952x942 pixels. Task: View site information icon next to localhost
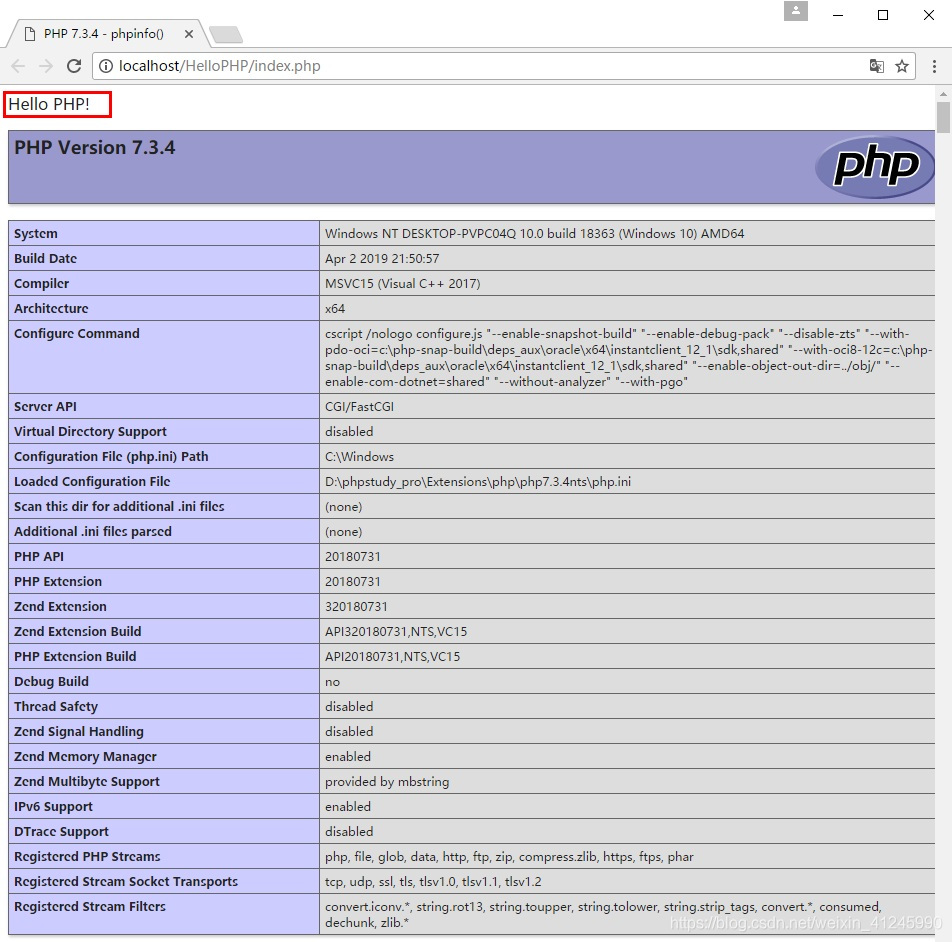pos(105,66)
